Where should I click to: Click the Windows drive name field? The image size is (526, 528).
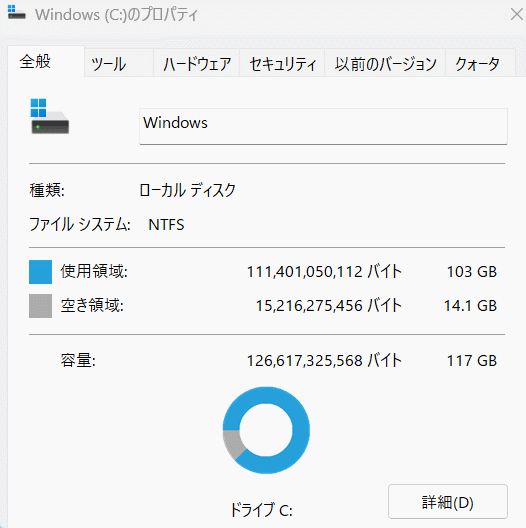pos(323,126)
